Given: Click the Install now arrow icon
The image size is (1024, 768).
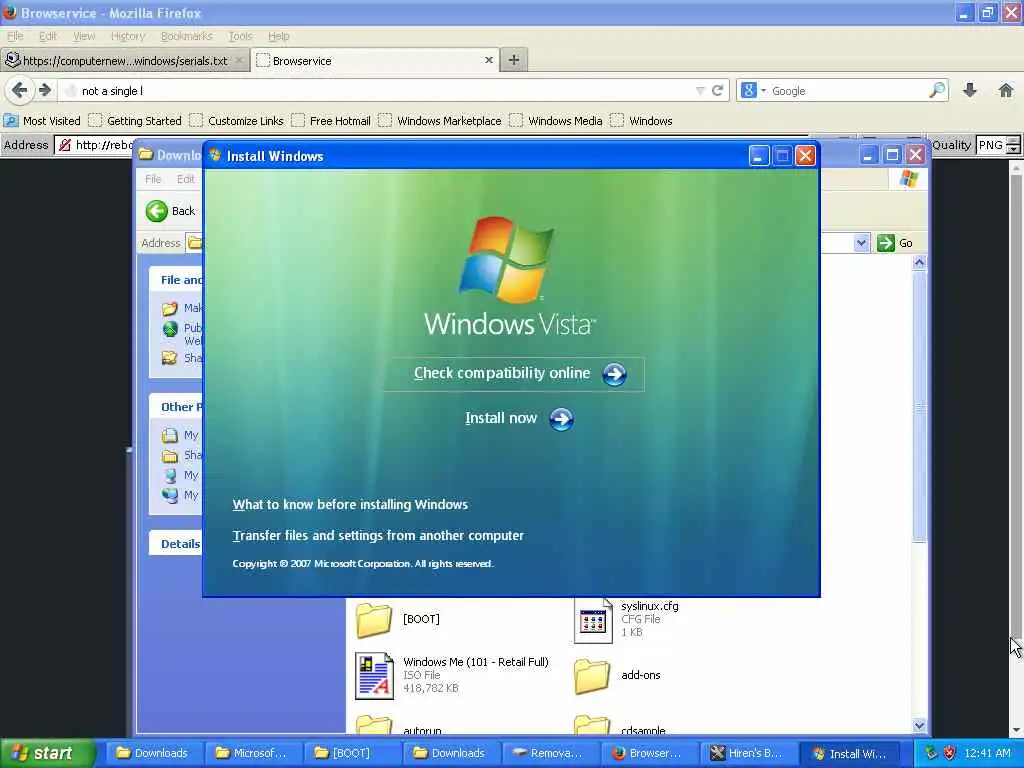Looking at the screenshot, I should coord(562,419).
